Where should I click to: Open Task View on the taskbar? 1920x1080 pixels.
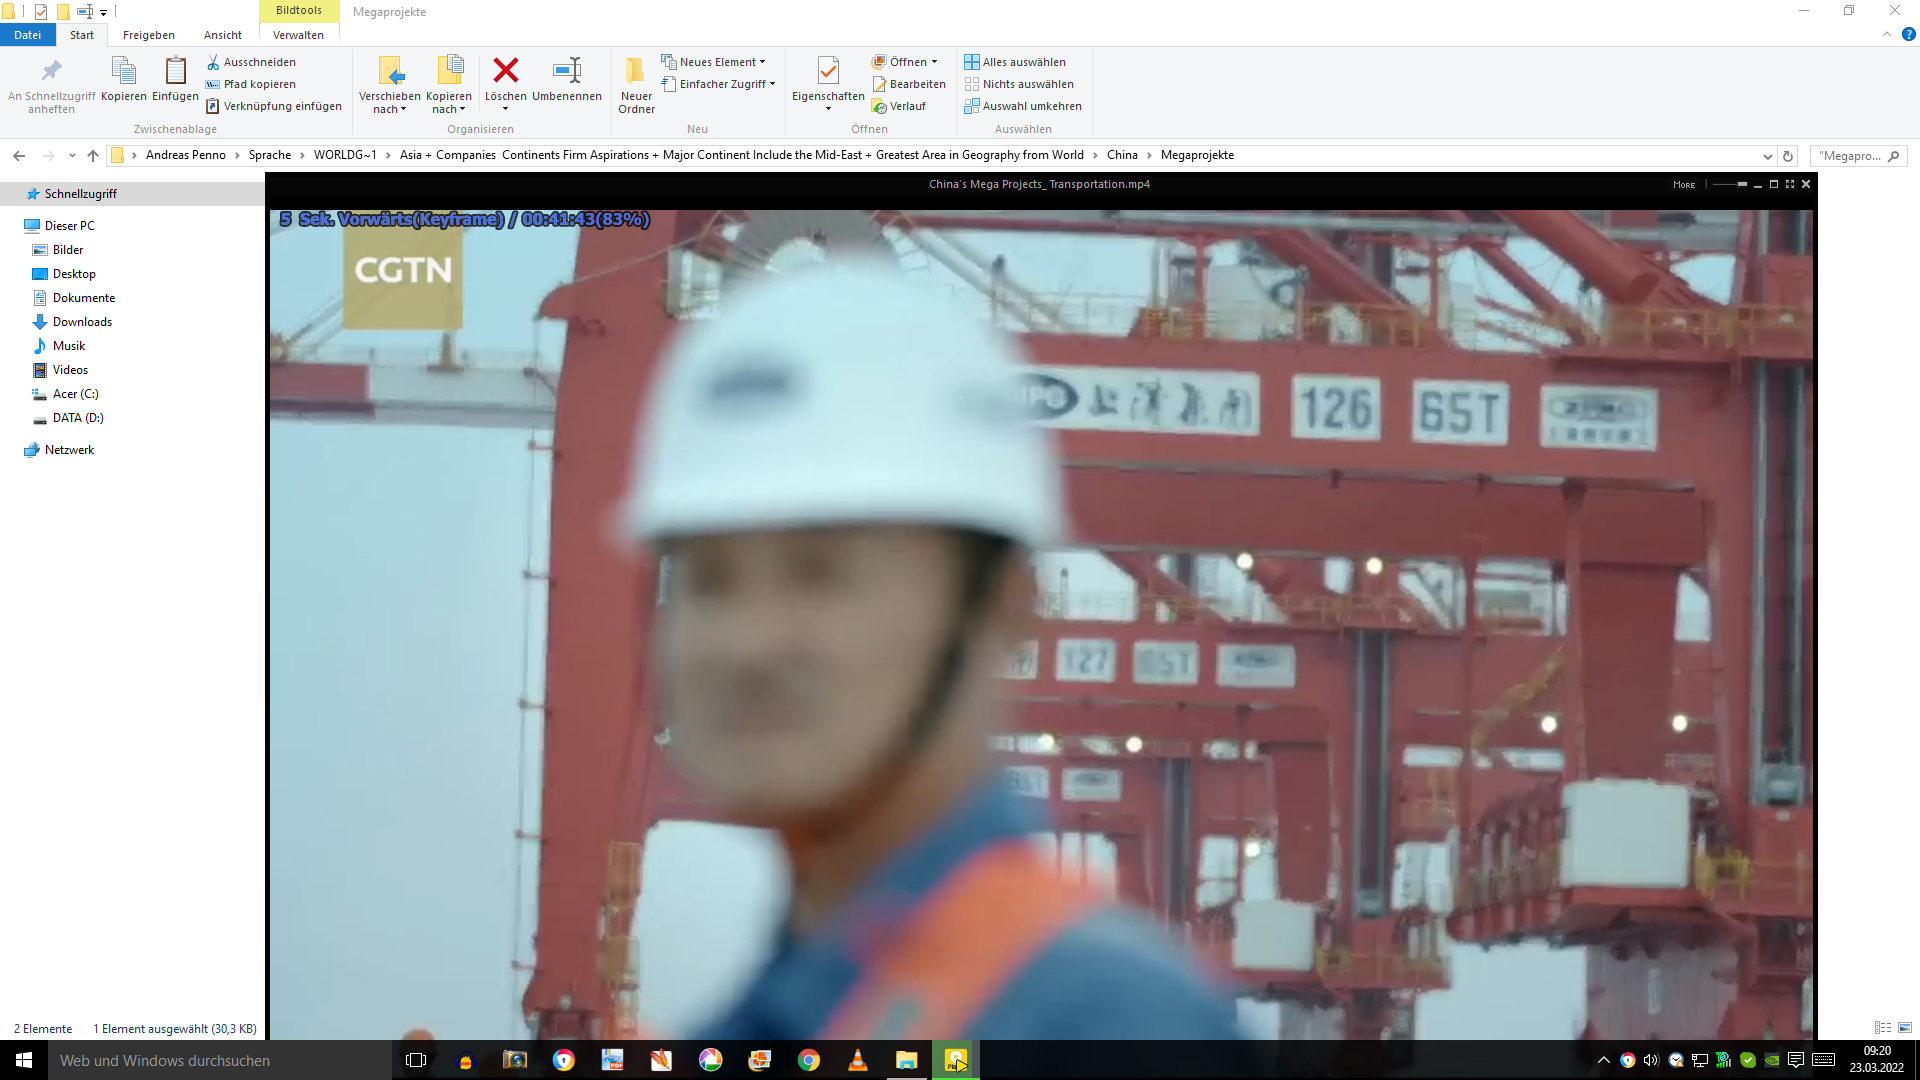coord(416,1060)
